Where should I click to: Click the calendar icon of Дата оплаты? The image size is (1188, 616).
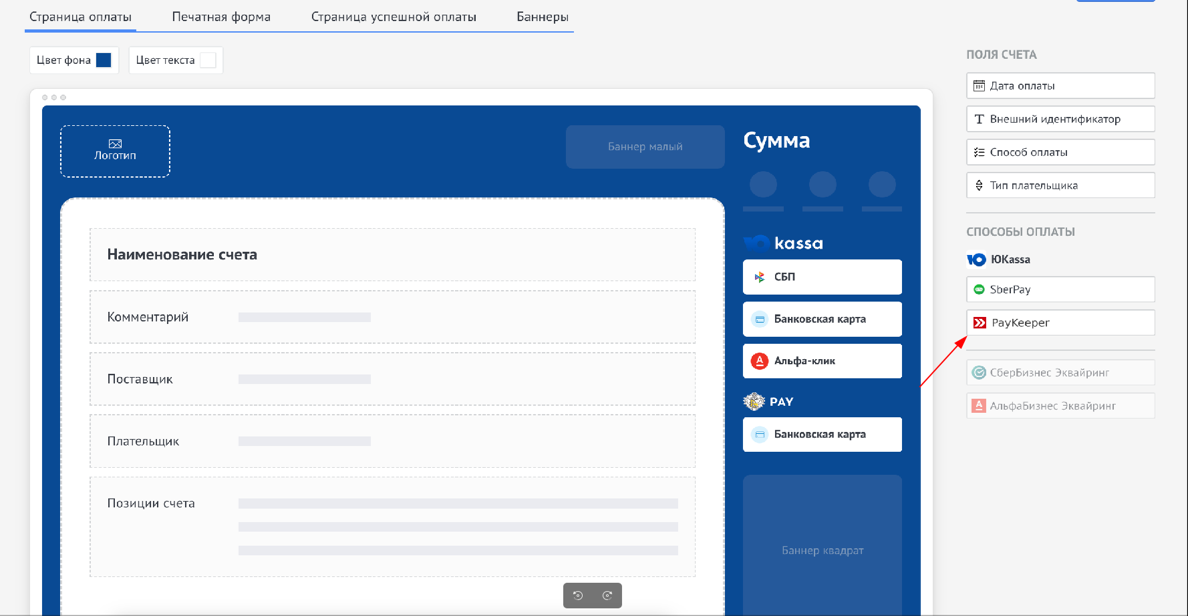[x=979, y=86]
